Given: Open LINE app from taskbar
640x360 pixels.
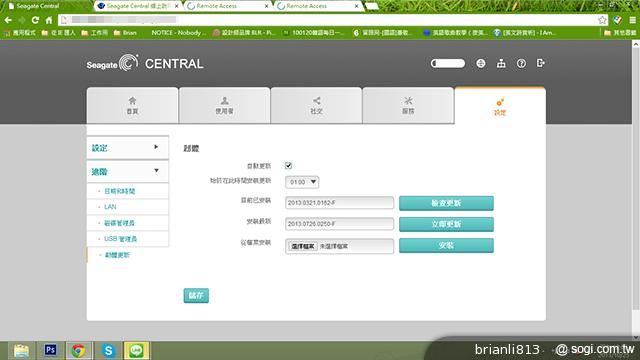Looking at the screenshot, I should coord(136,350).
